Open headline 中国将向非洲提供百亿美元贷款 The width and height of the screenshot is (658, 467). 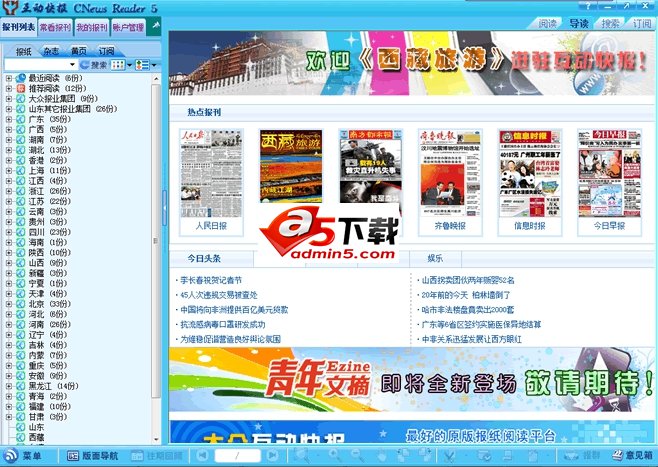click(234, 310)
